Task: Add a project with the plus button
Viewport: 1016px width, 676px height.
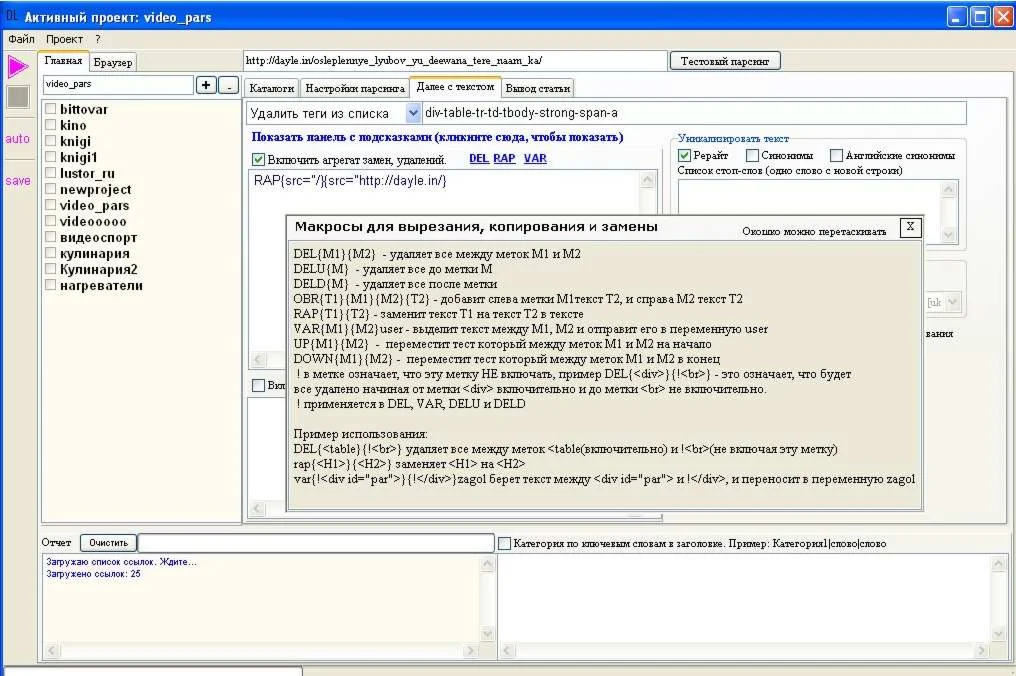Action: (206, 86)
